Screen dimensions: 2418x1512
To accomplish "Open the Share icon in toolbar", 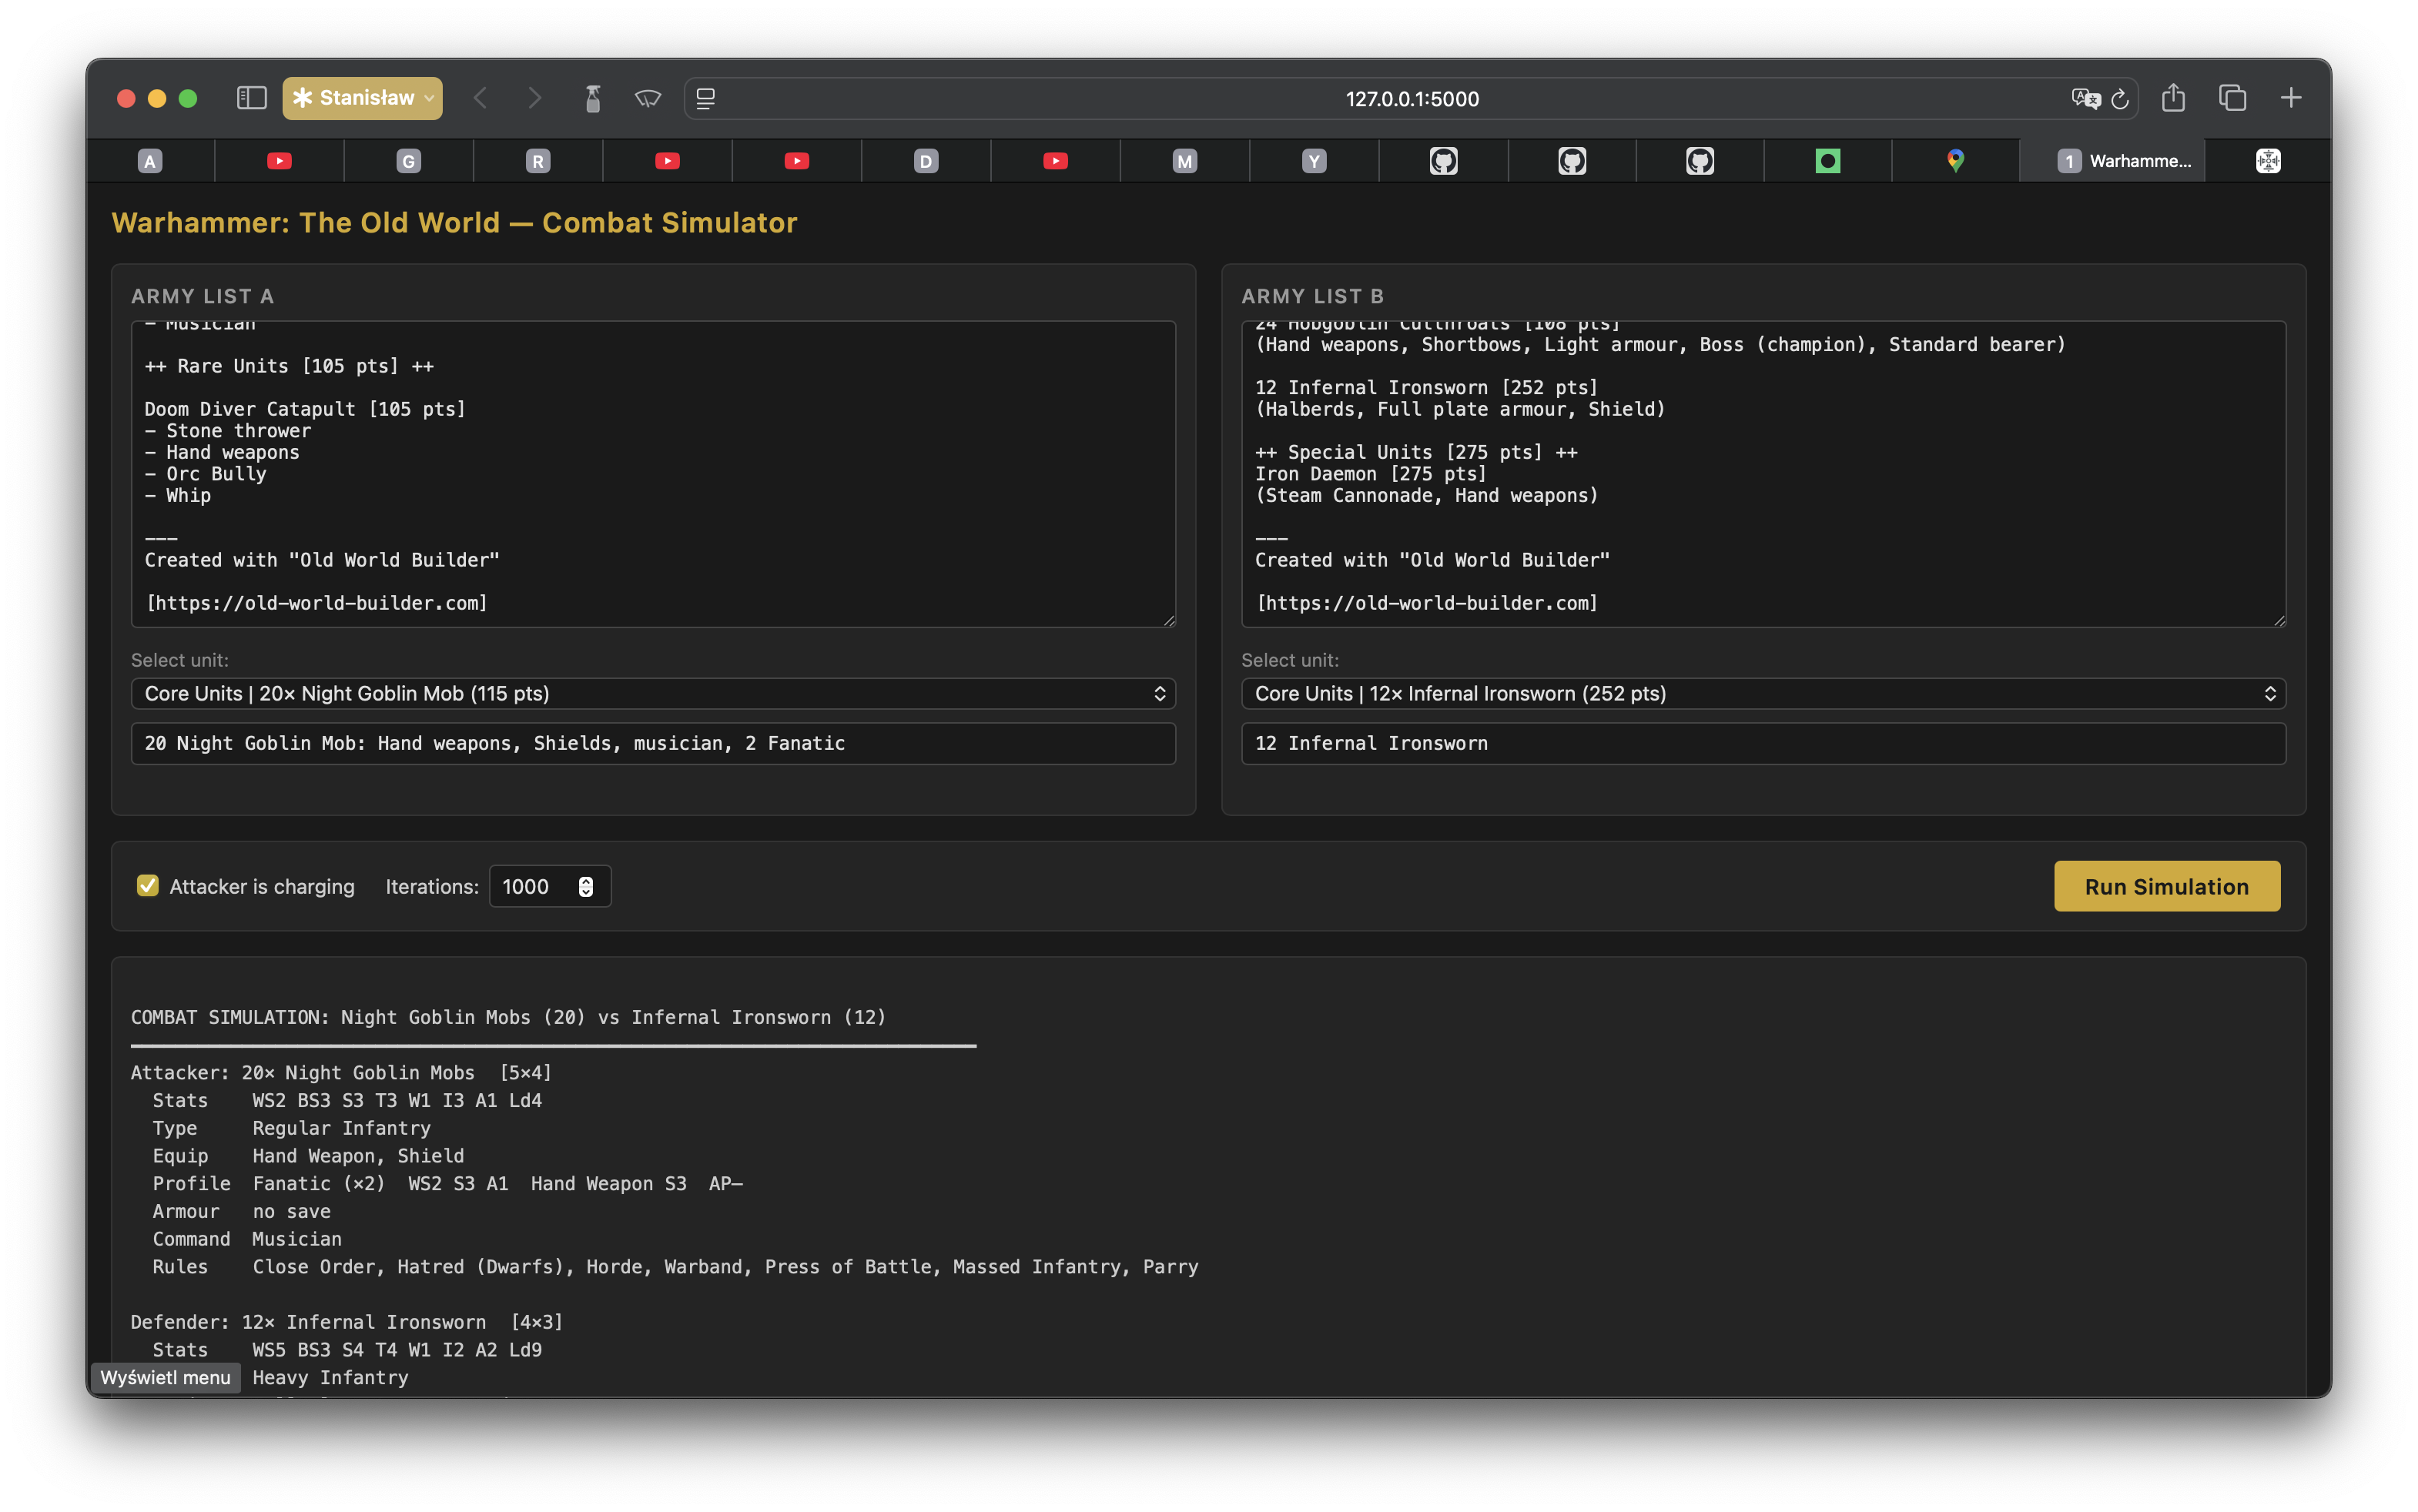I will coord(2172,98).
